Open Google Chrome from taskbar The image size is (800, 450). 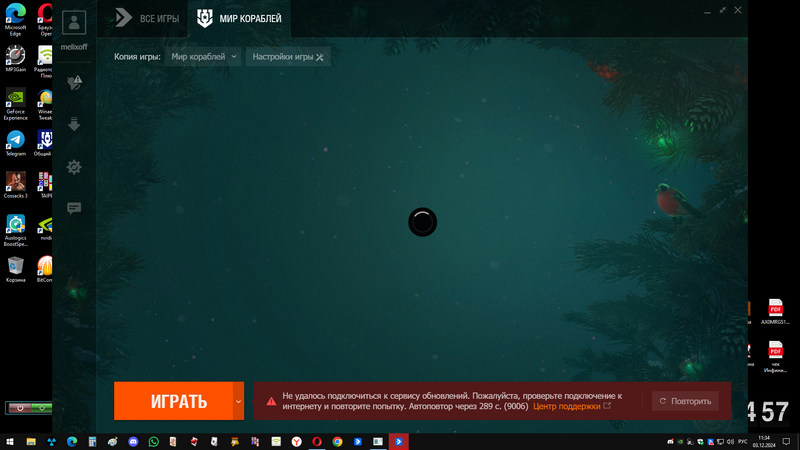tap(337, 442)
